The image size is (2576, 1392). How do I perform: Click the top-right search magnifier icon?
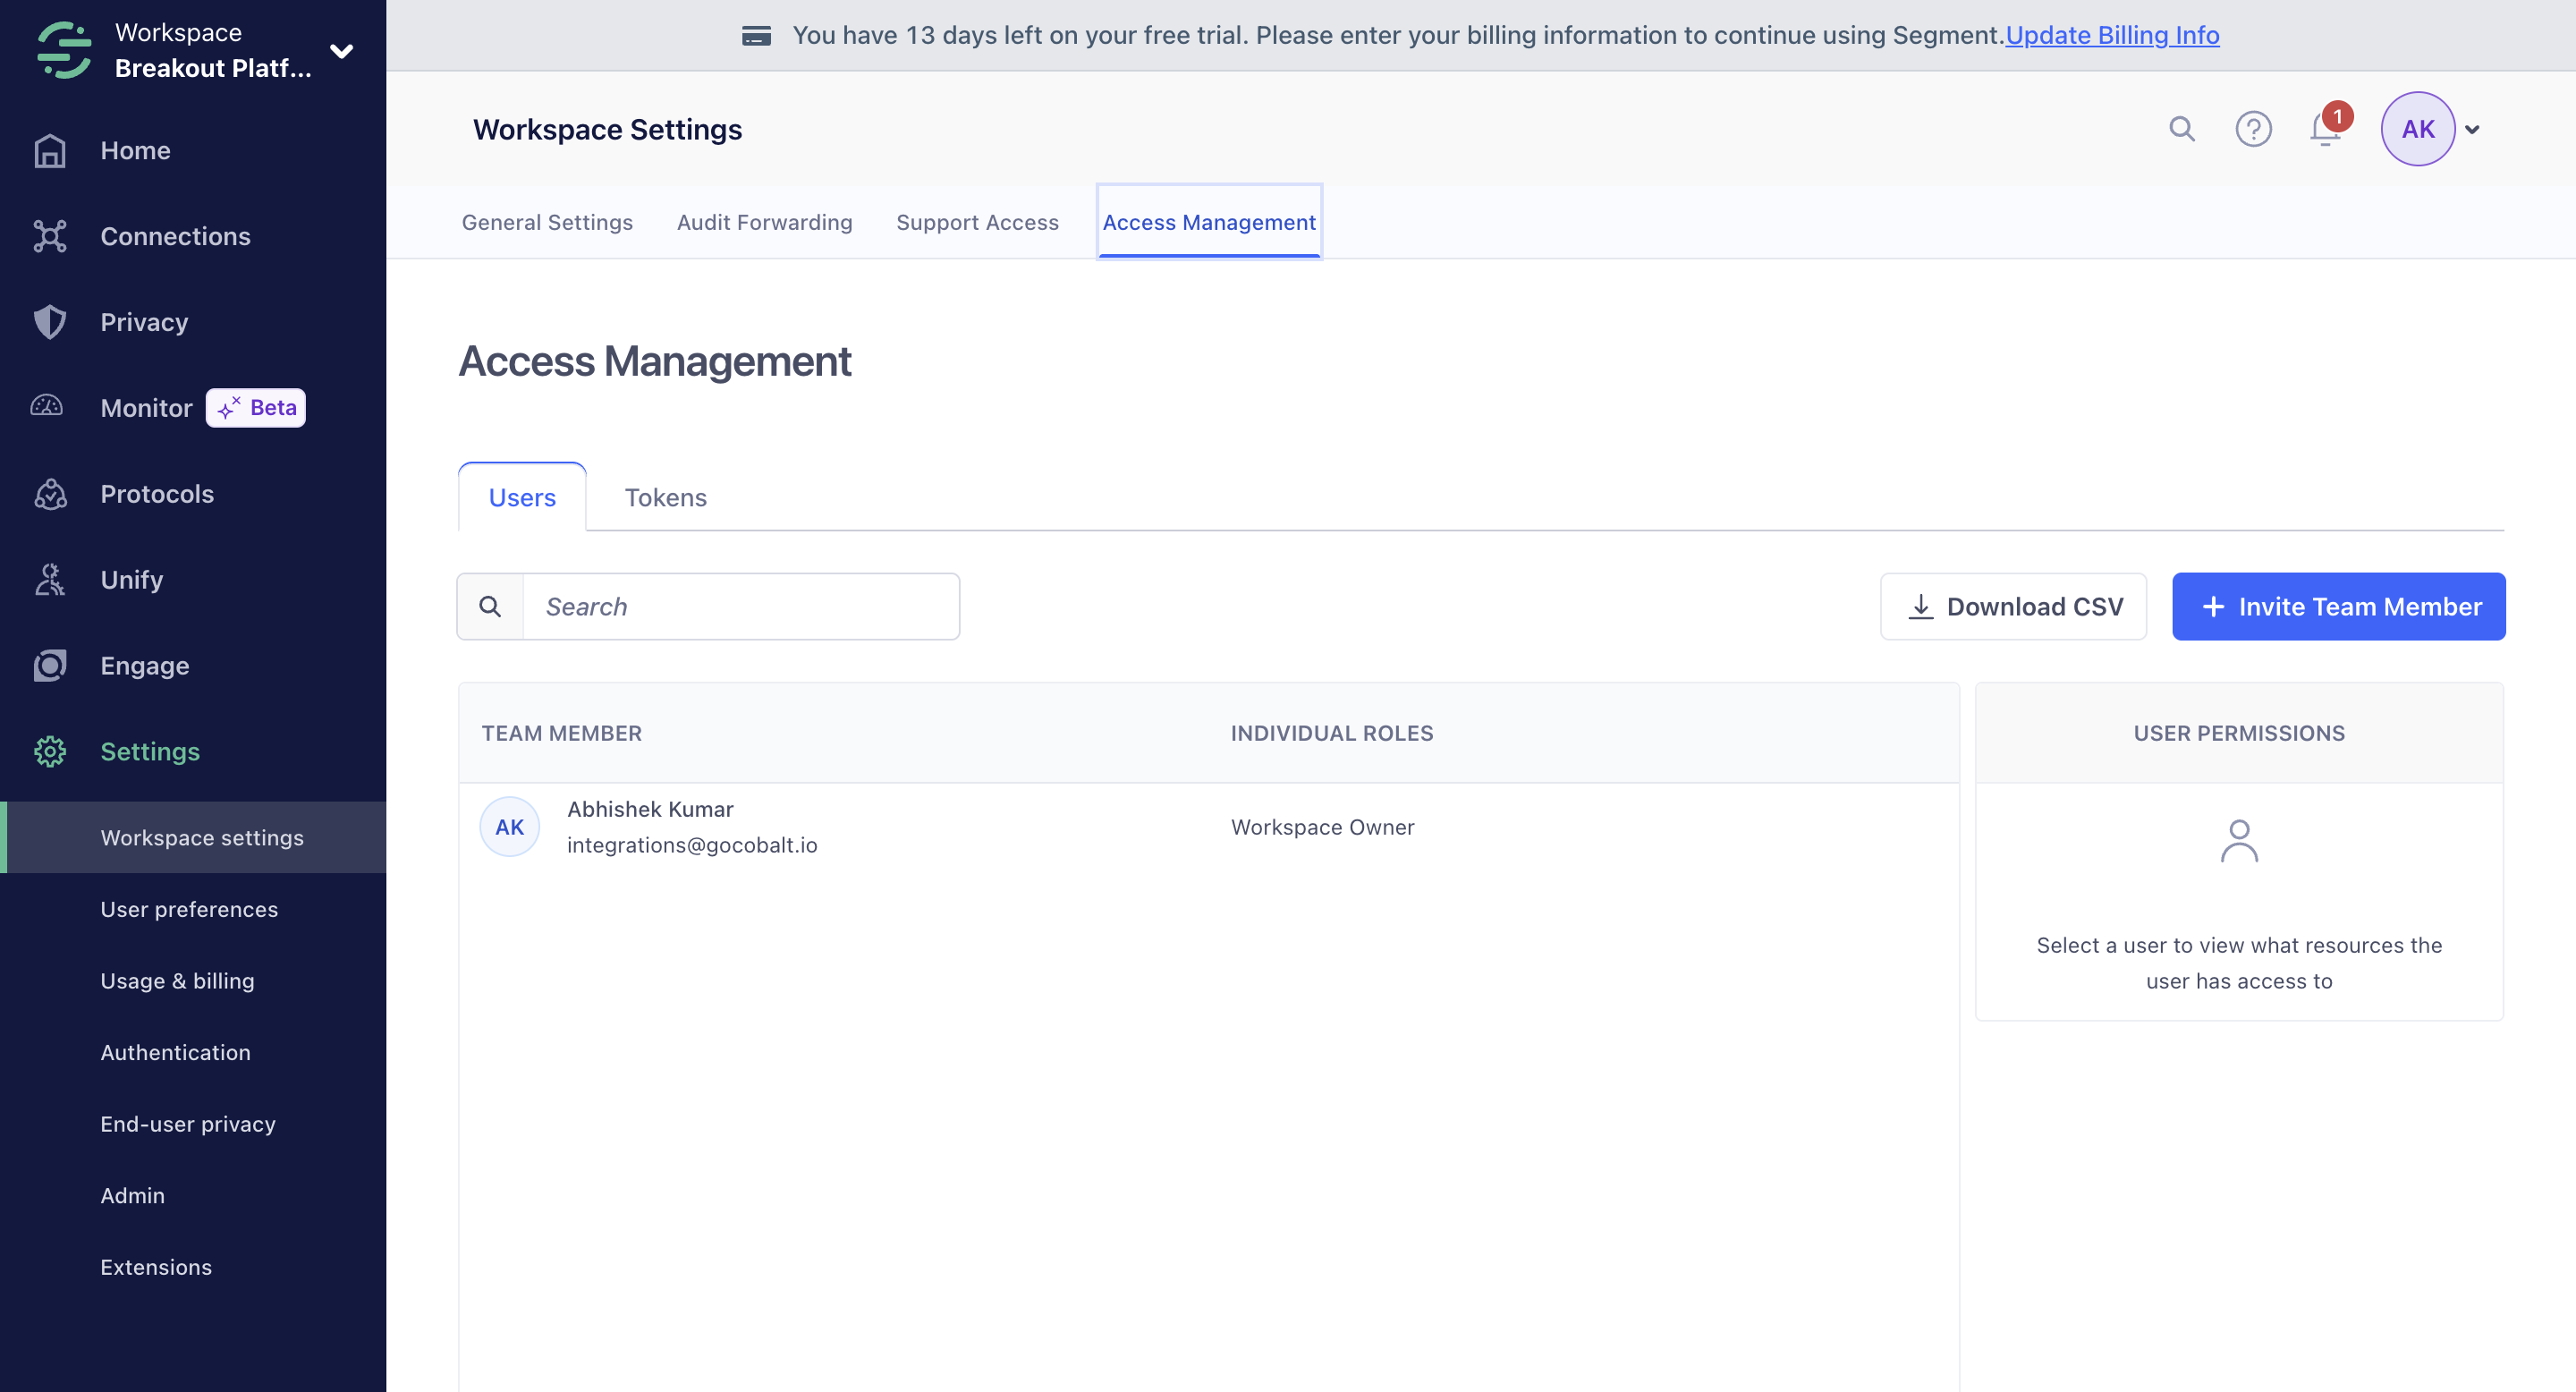pos(2181,130)
